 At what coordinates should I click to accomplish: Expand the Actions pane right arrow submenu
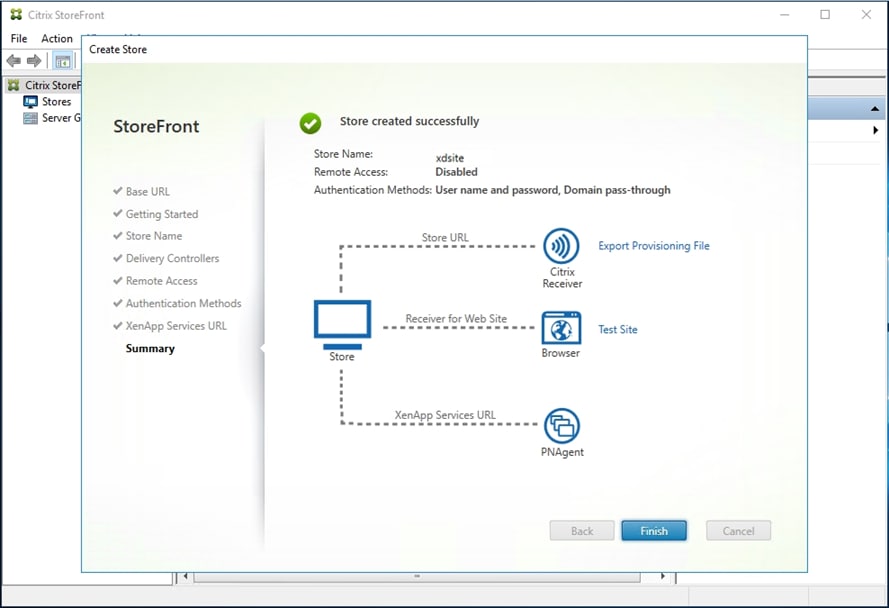click(x=875, y=130)
